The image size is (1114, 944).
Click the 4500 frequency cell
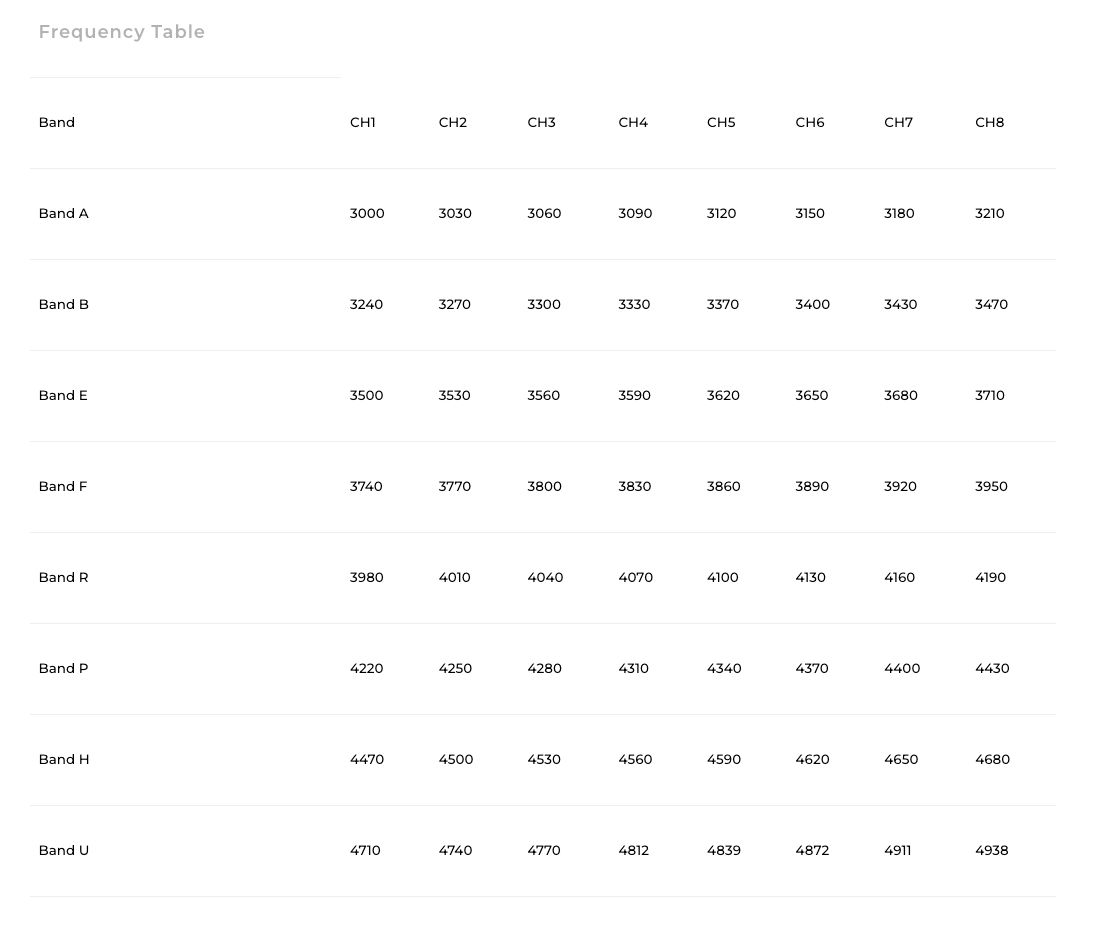click(456, 759)
